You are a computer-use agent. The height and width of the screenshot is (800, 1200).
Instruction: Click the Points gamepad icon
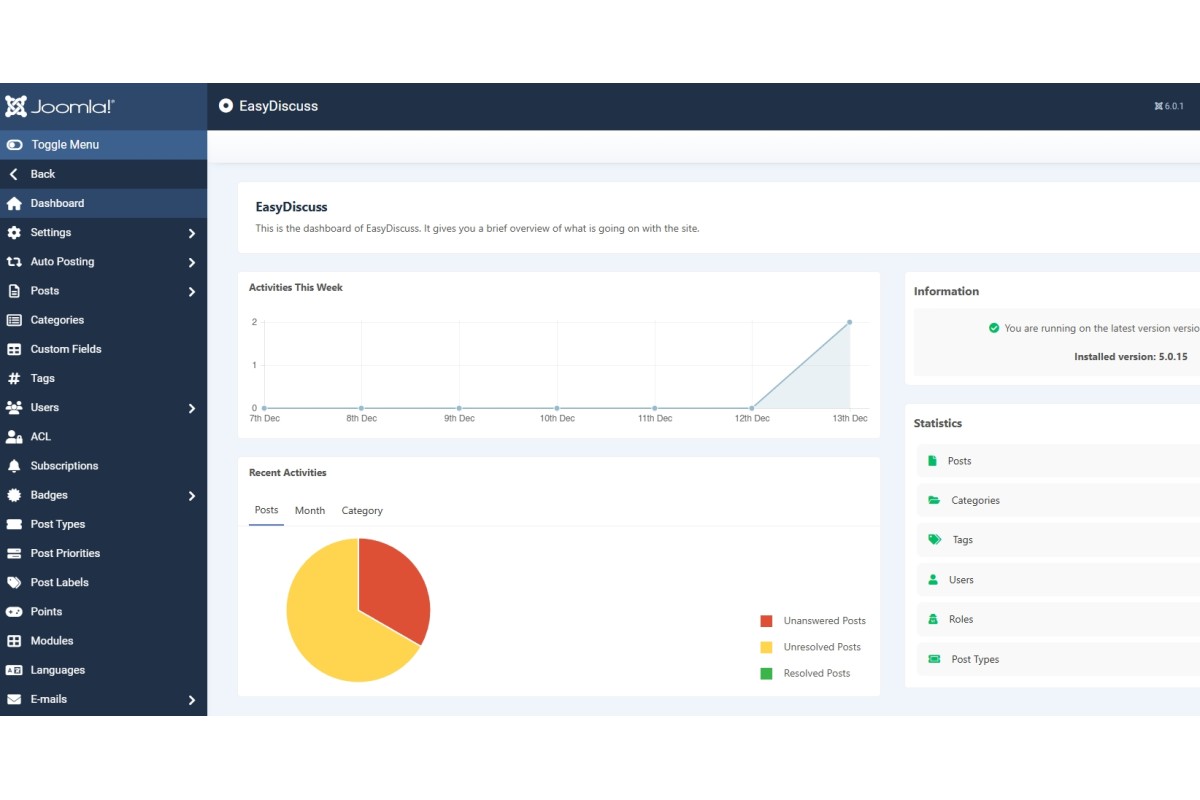14,612
